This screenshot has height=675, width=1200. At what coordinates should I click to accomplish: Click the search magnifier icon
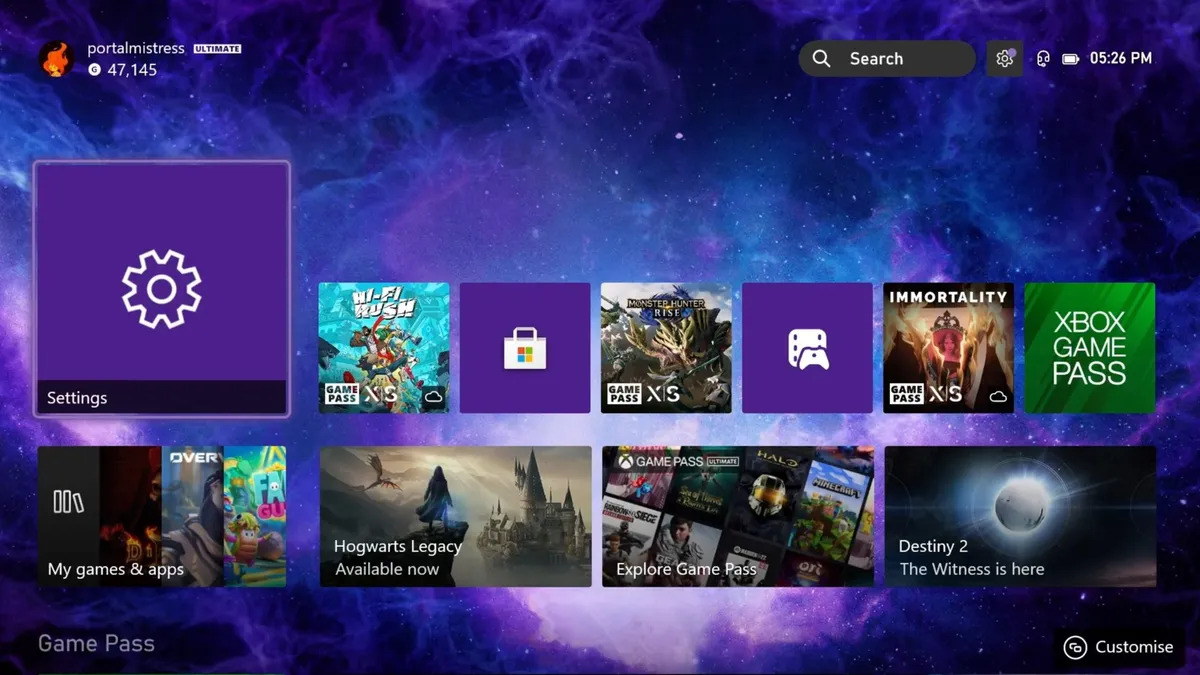(x=820, y=58)
